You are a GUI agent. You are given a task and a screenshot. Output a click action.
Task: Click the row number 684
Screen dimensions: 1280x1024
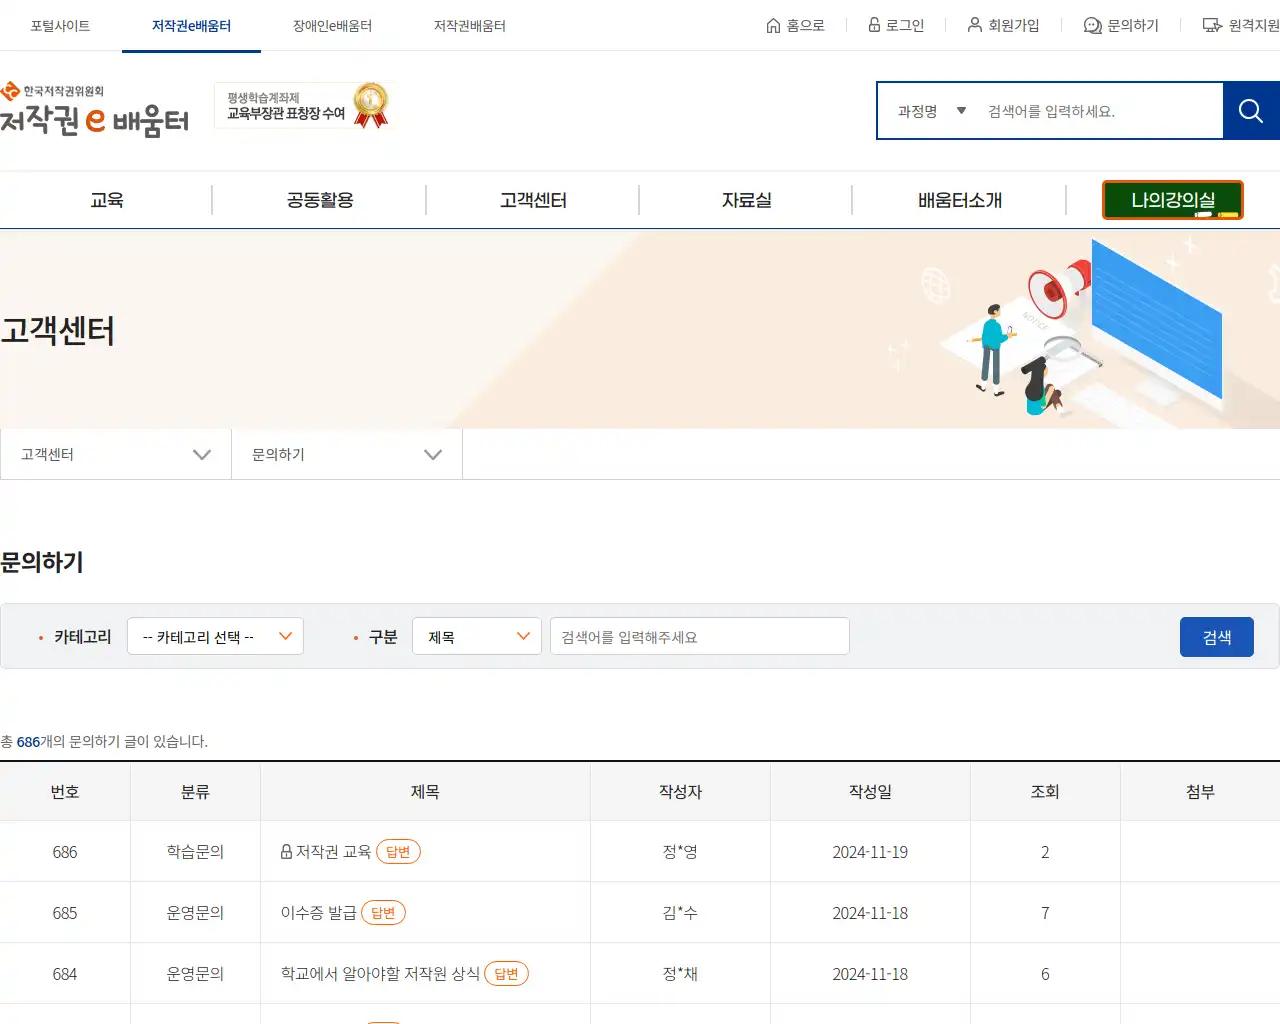pos(65,974)
